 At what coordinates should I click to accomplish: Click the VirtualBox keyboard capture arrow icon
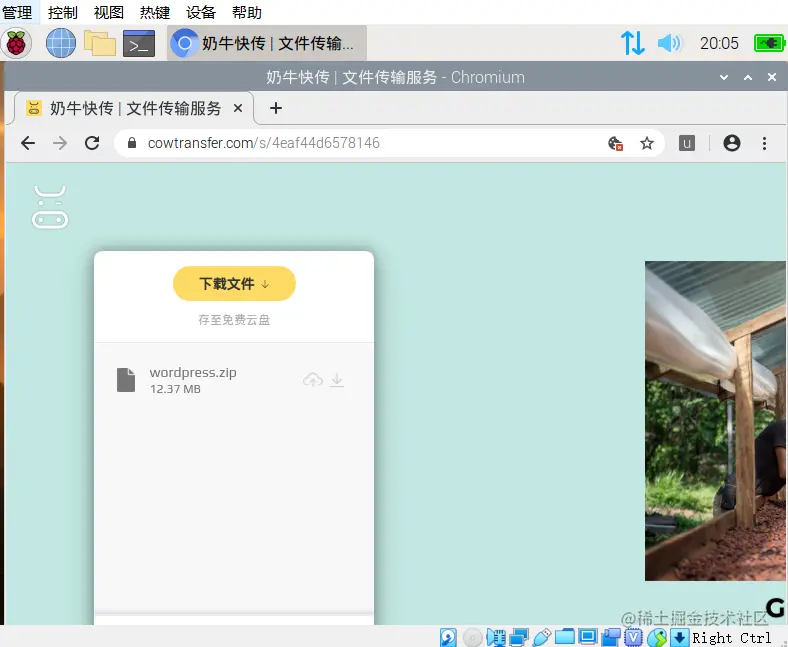click(x=679, y=637)
